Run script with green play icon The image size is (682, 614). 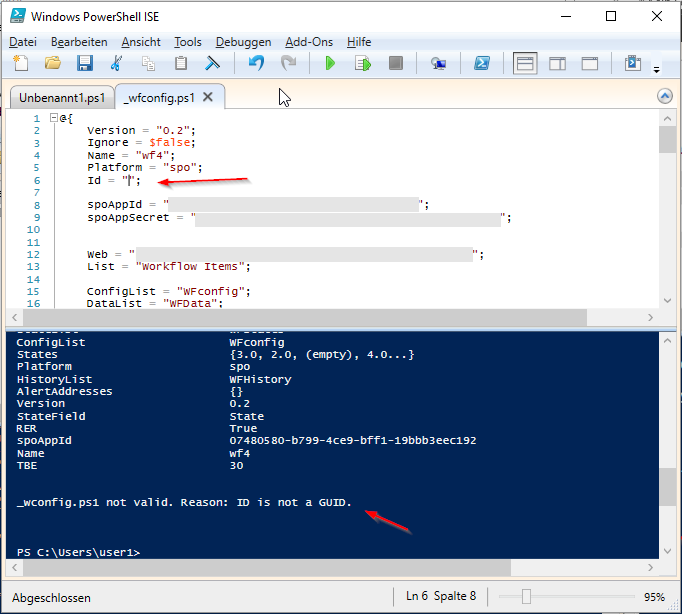click(330, 63)
